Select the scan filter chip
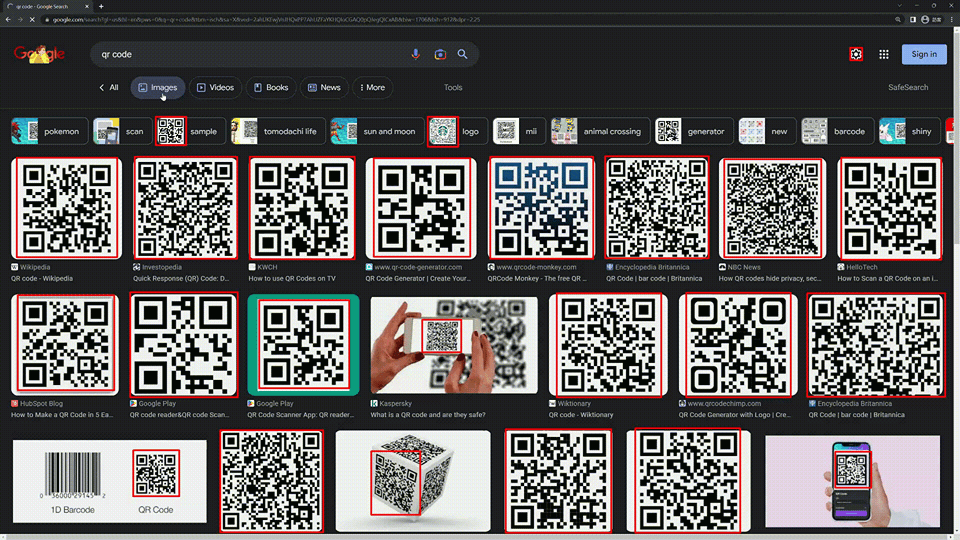The width and height of the screenshot is (960, 540). 121,131
